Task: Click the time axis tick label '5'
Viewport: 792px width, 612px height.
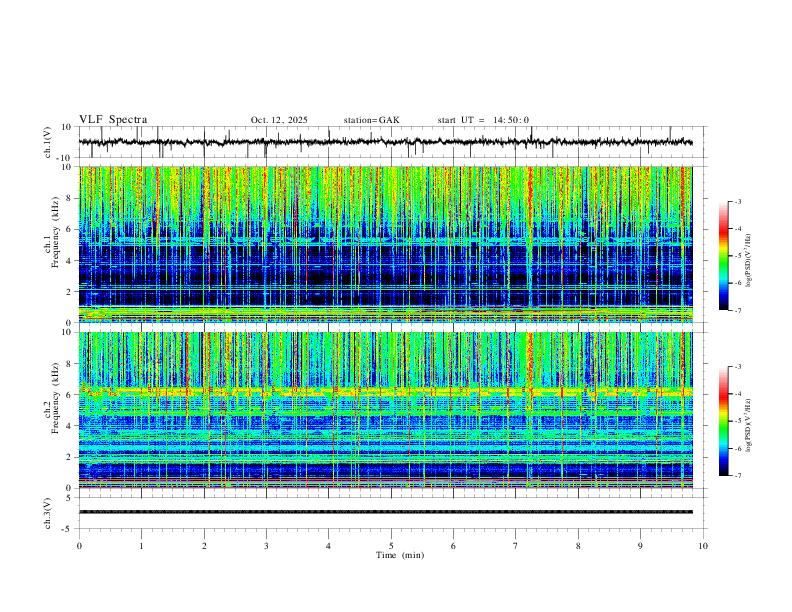Action: pyautogui.click(x=391, y=546)
